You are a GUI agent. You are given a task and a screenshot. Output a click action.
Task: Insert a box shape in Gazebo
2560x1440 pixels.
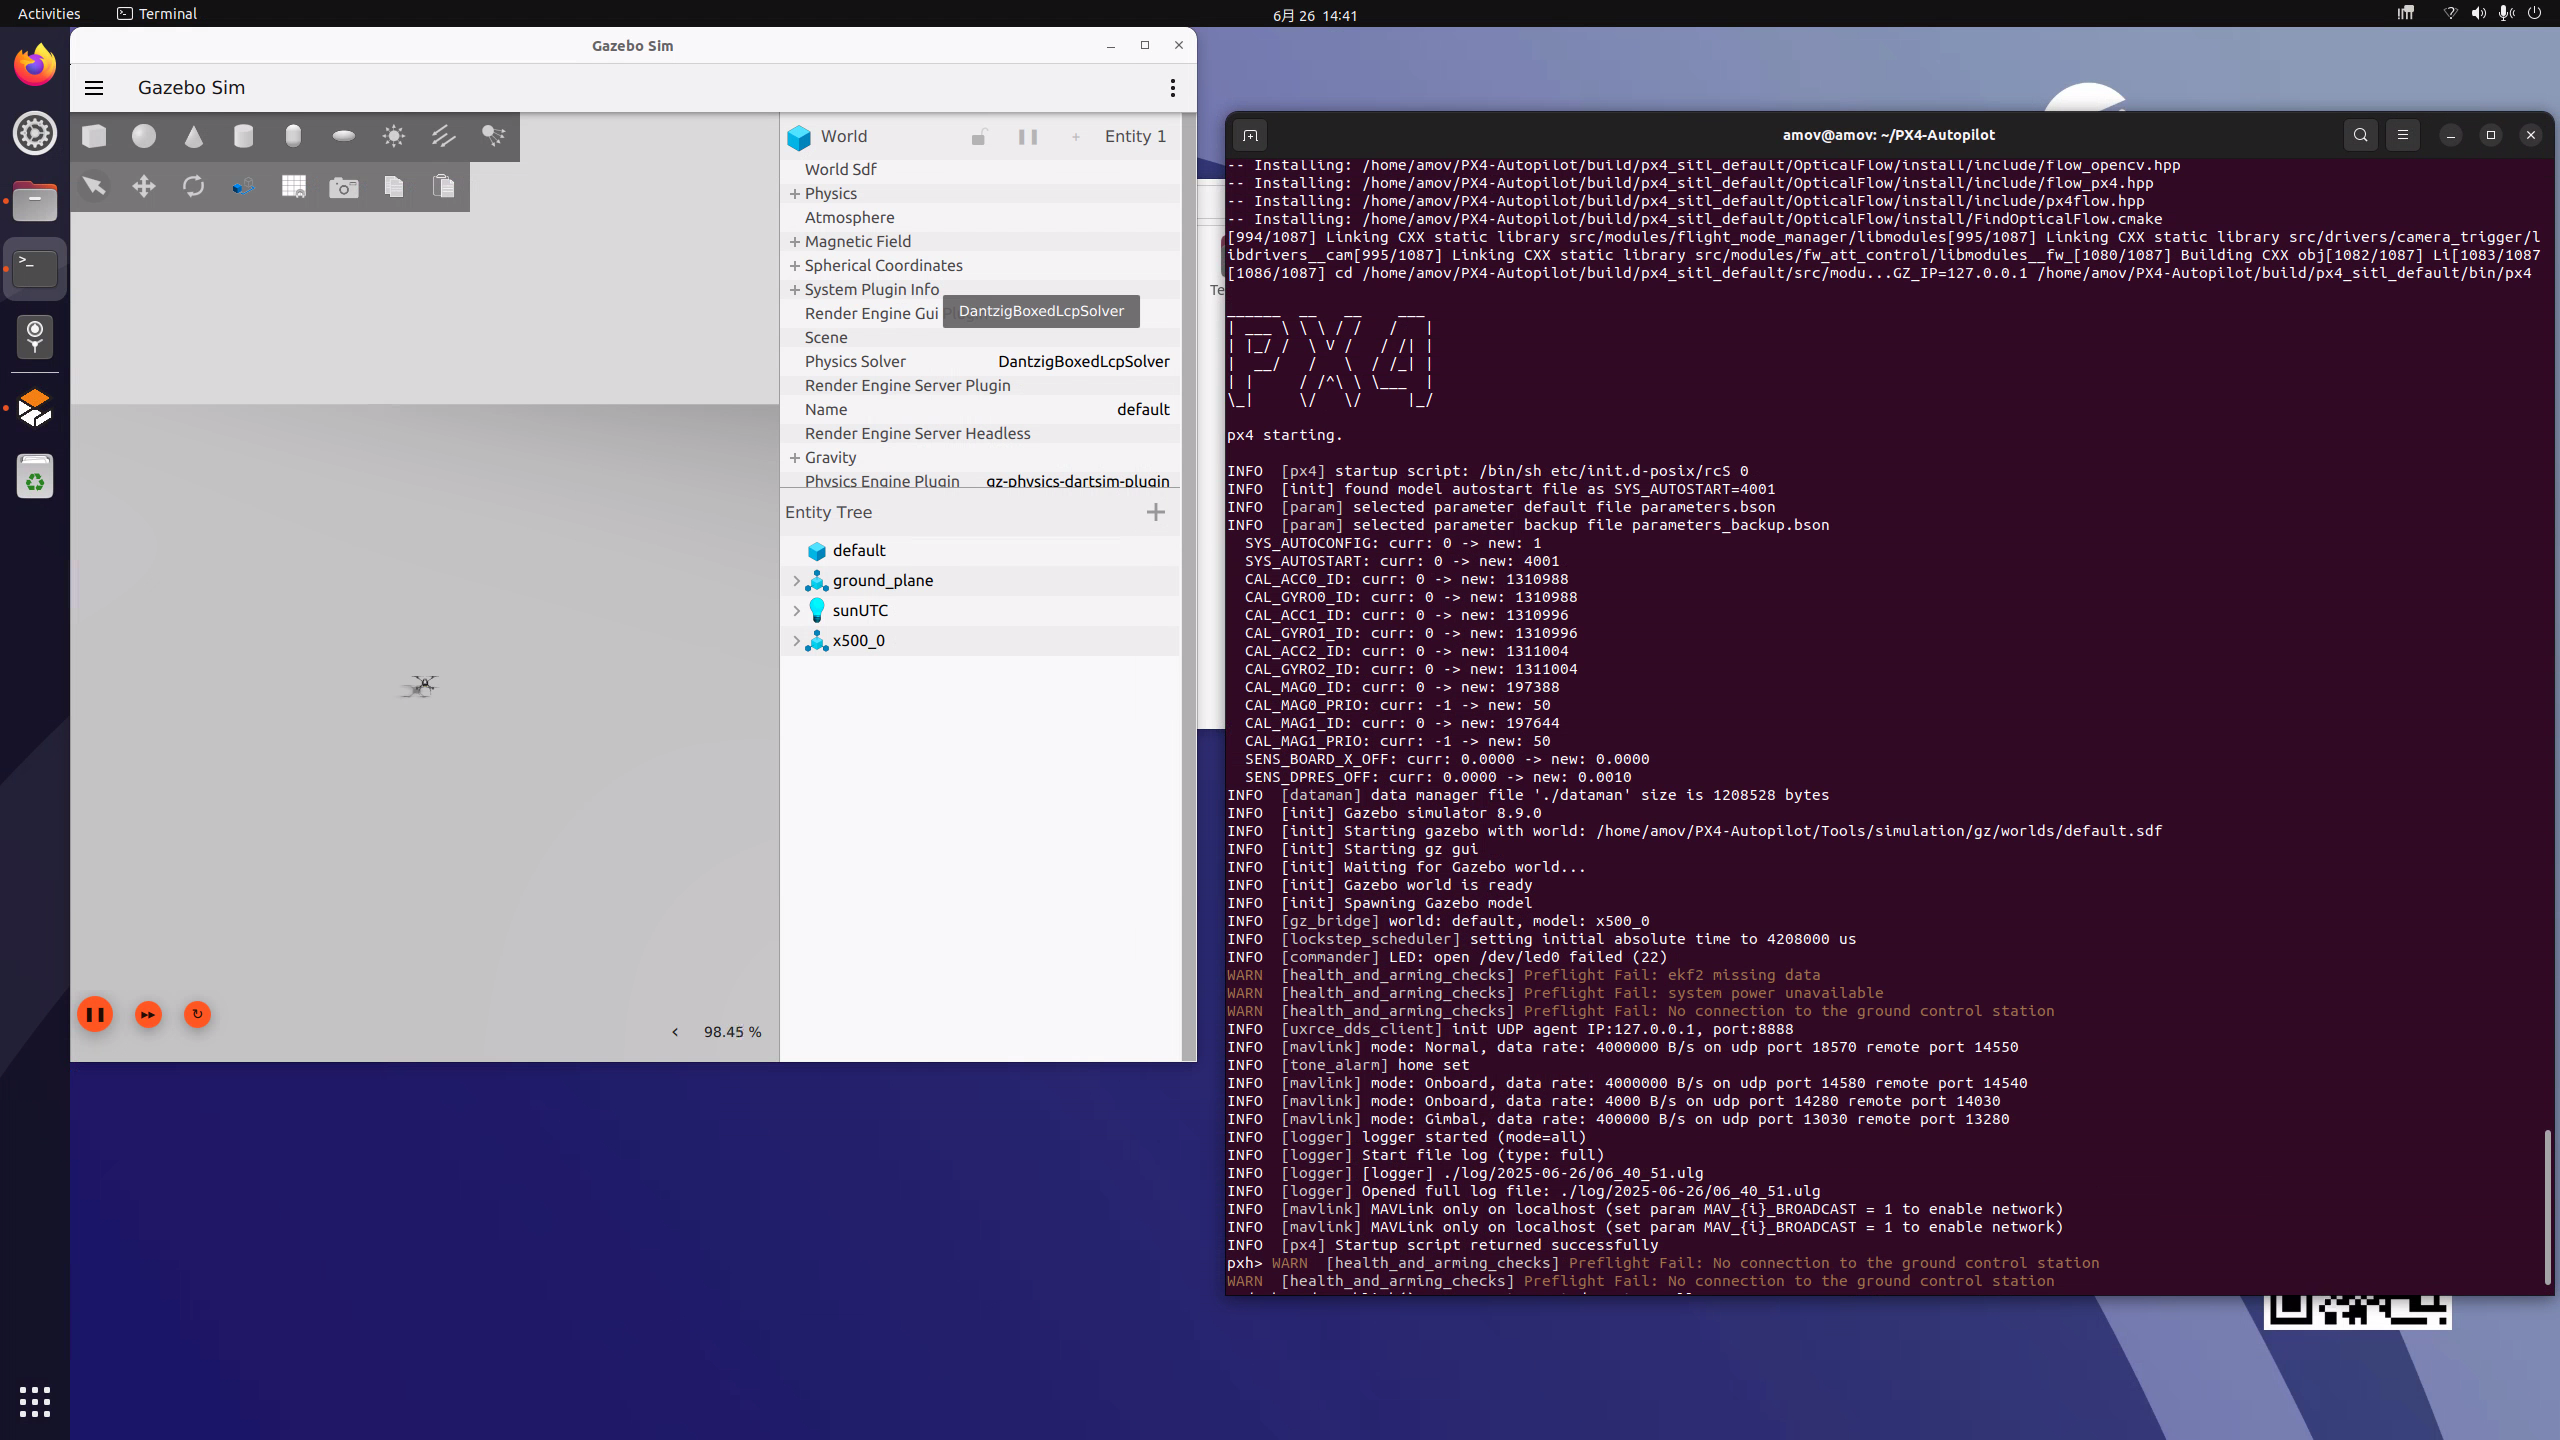[x=94, y=136]
